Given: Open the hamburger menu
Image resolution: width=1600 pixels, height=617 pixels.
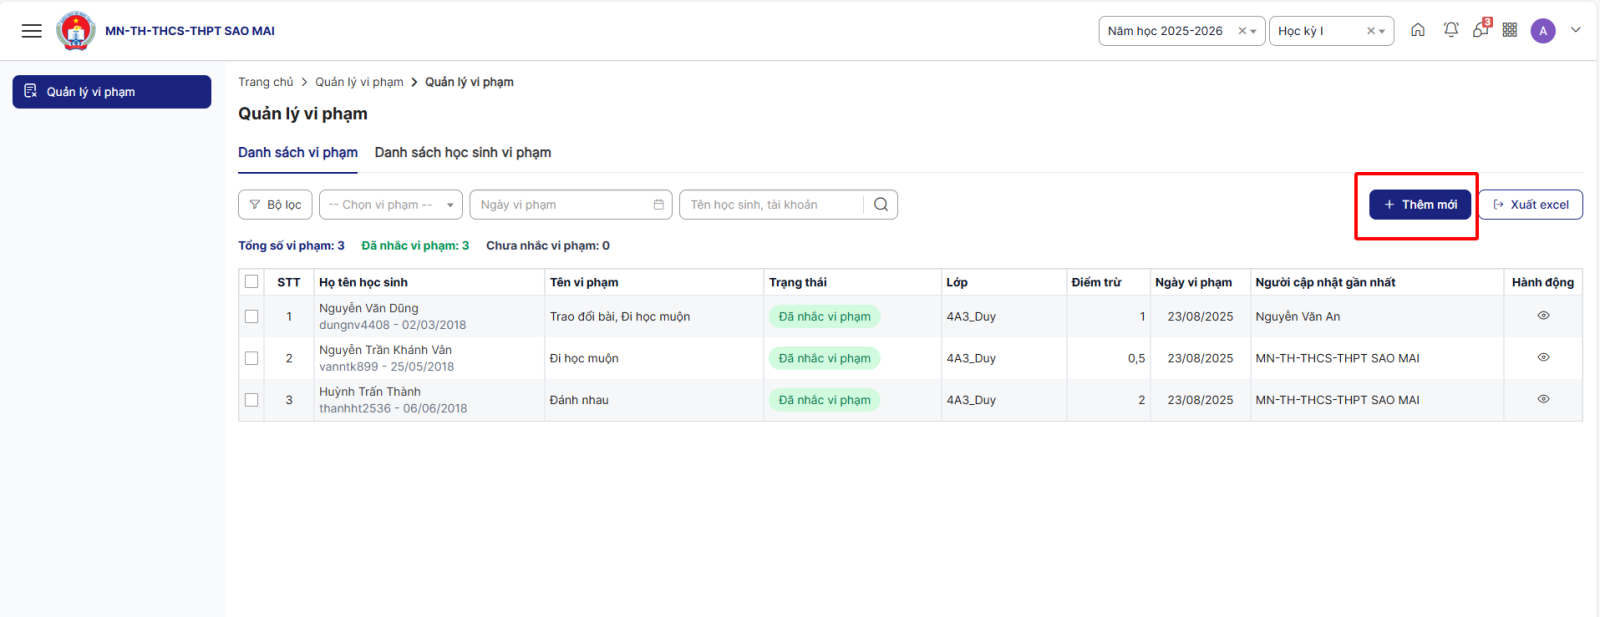Looking at the screenshot, I should 32,31.
